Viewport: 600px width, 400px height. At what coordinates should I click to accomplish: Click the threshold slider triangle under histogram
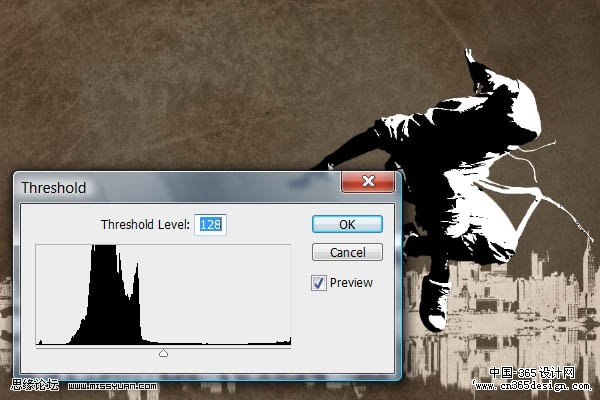point(163,353)
